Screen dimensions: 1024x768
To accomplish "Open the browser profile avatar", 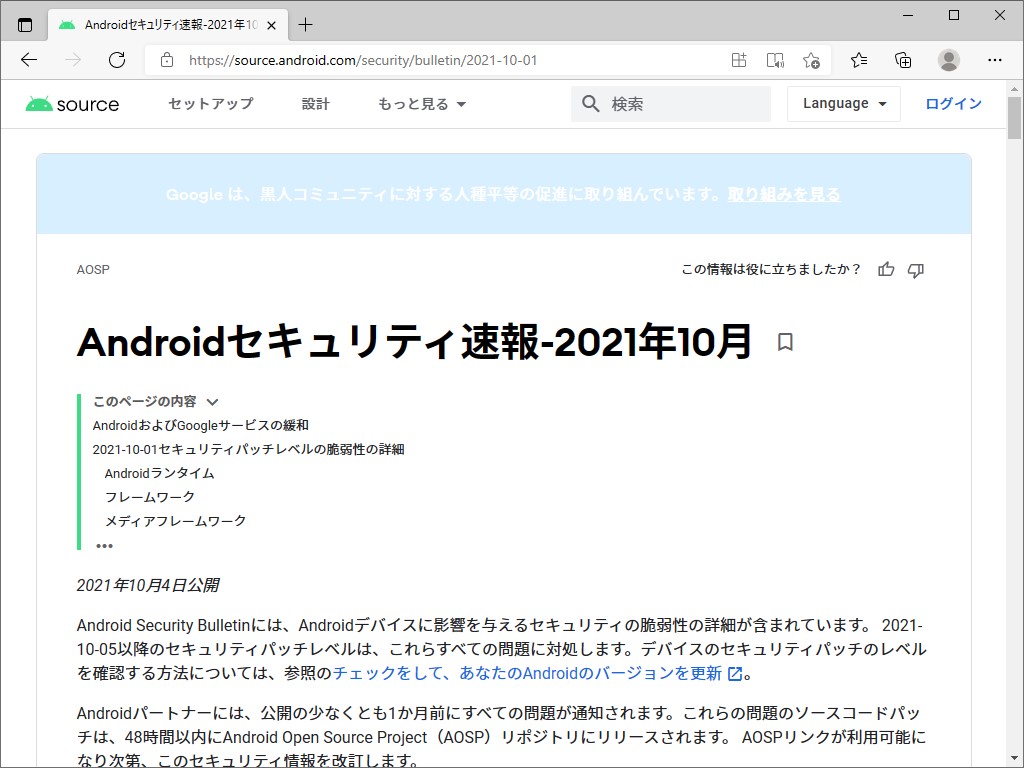I will click(948, 60).
